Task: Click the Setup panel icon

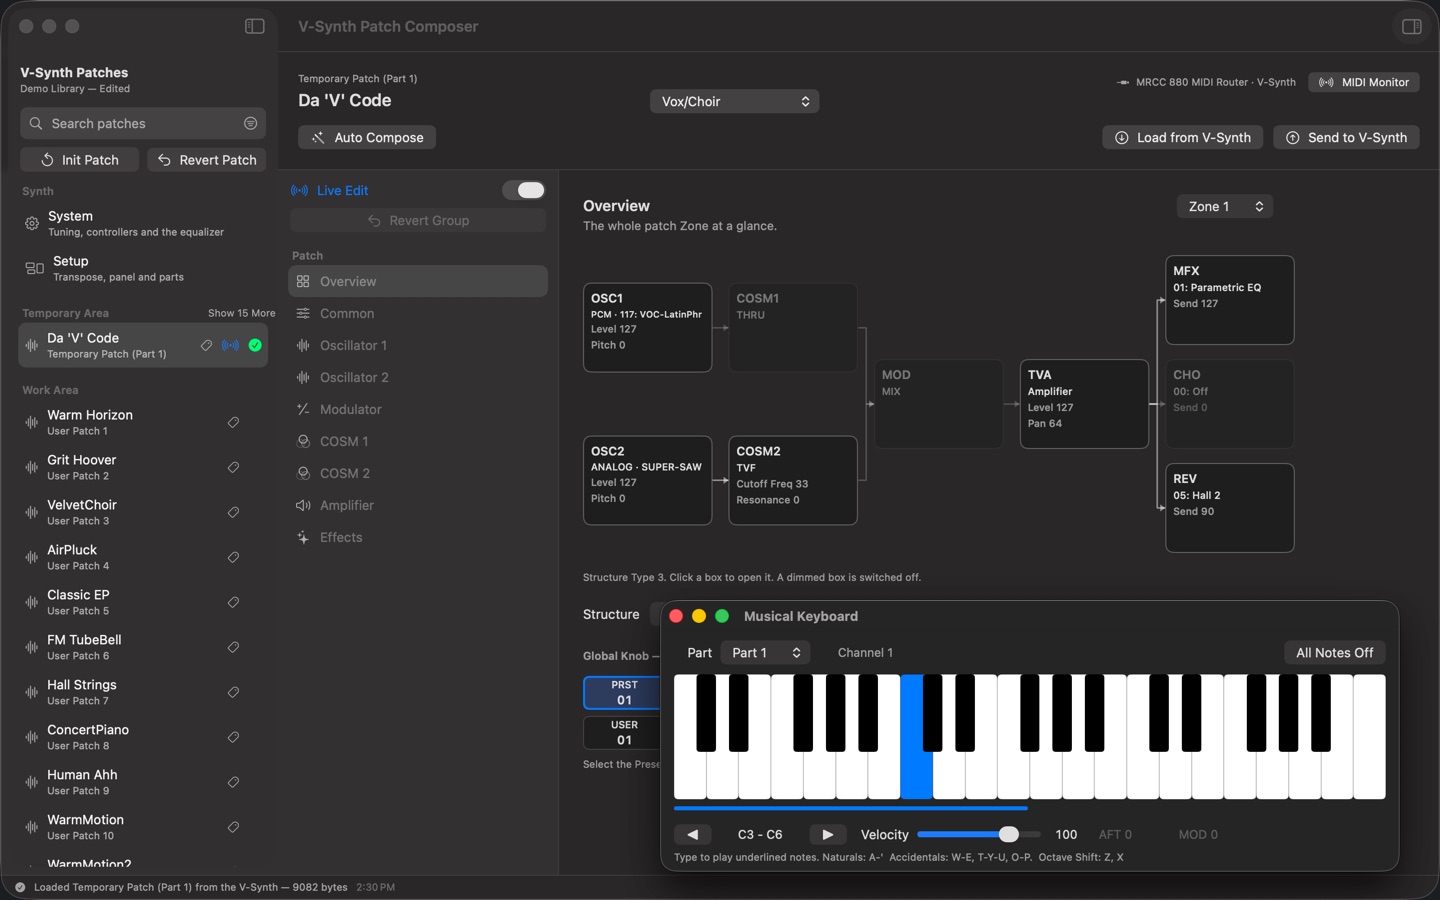Action: point(34,268)
